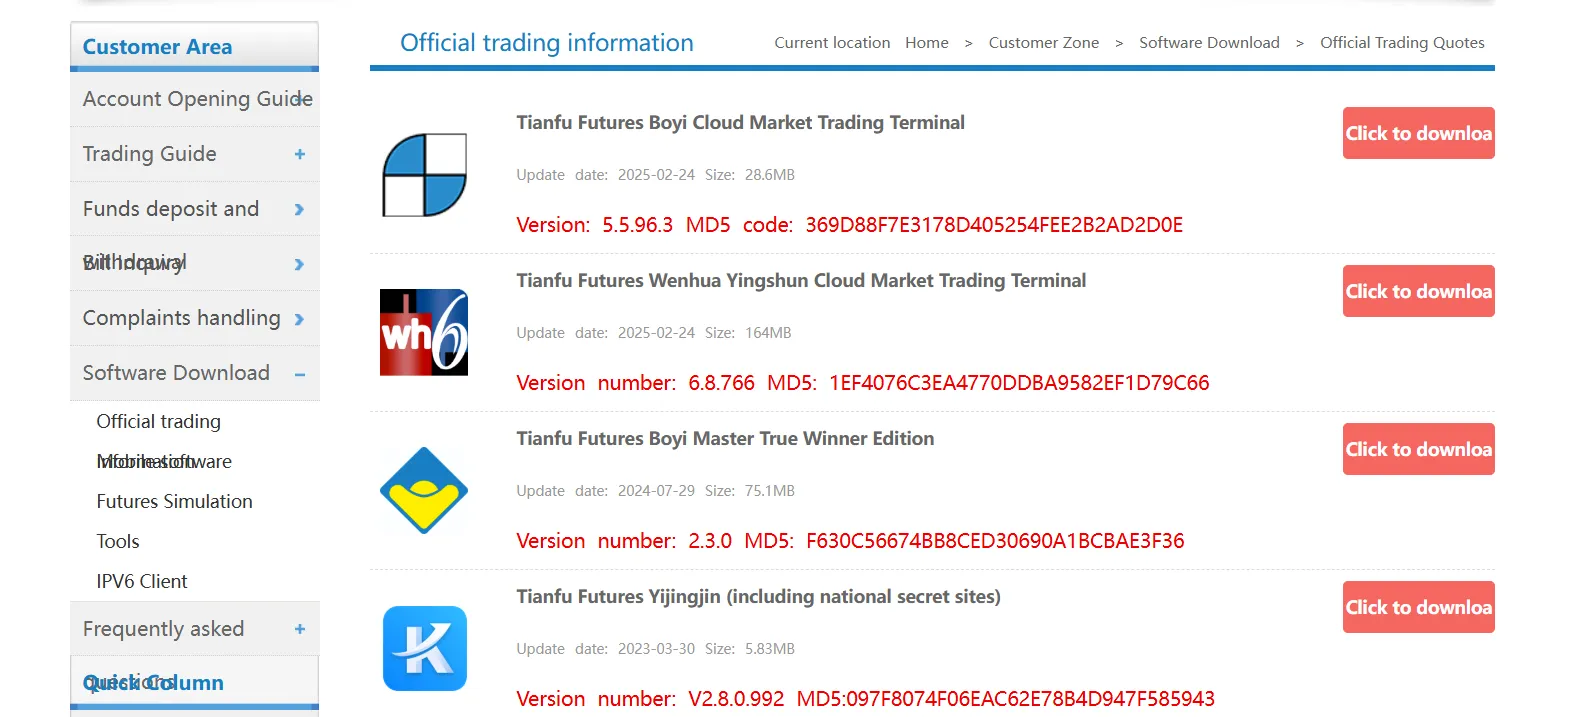Select IPV6 Client submenu entry

point(142,582)
